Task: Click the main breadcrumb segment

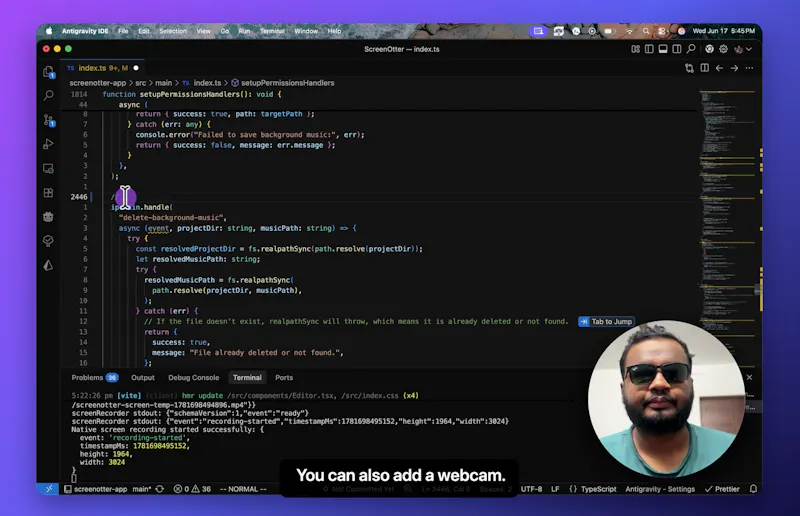Action: 163,83
